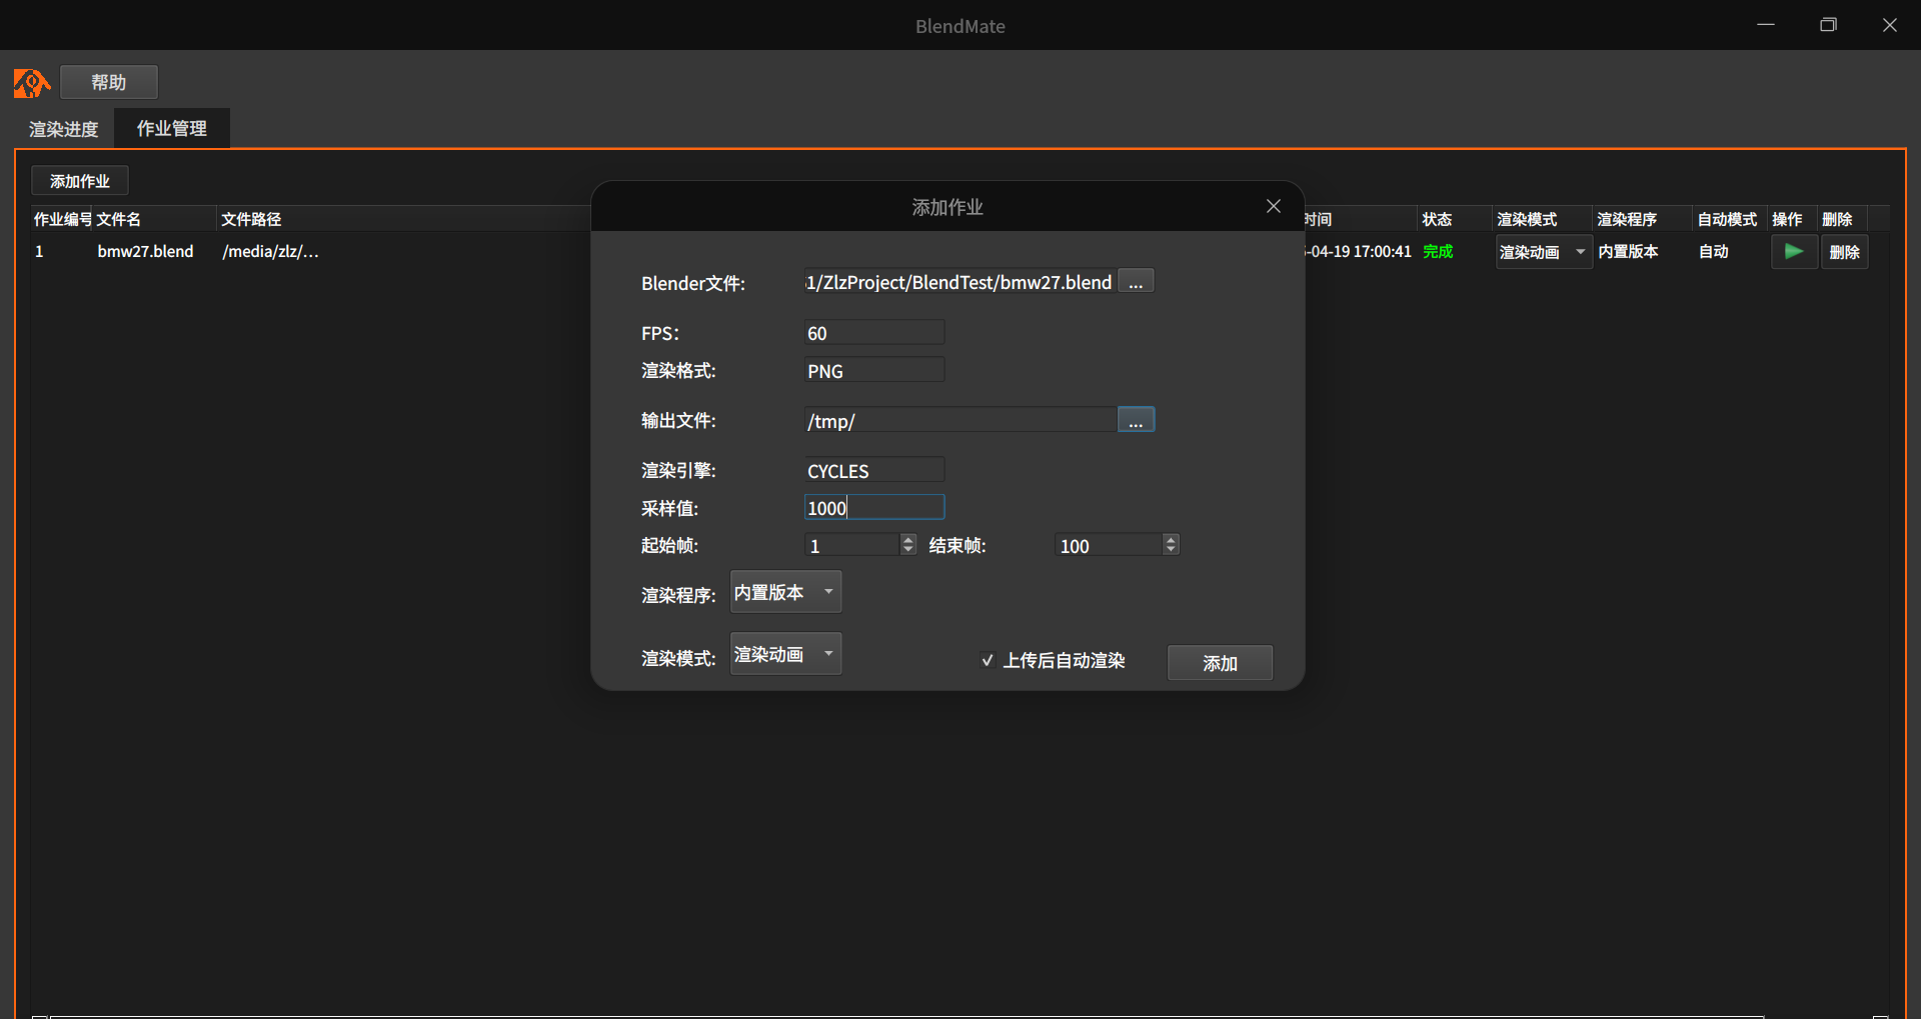Click the BlendMate logo icon
This screenshot has height=1019, width=1921.
(31, 83)
